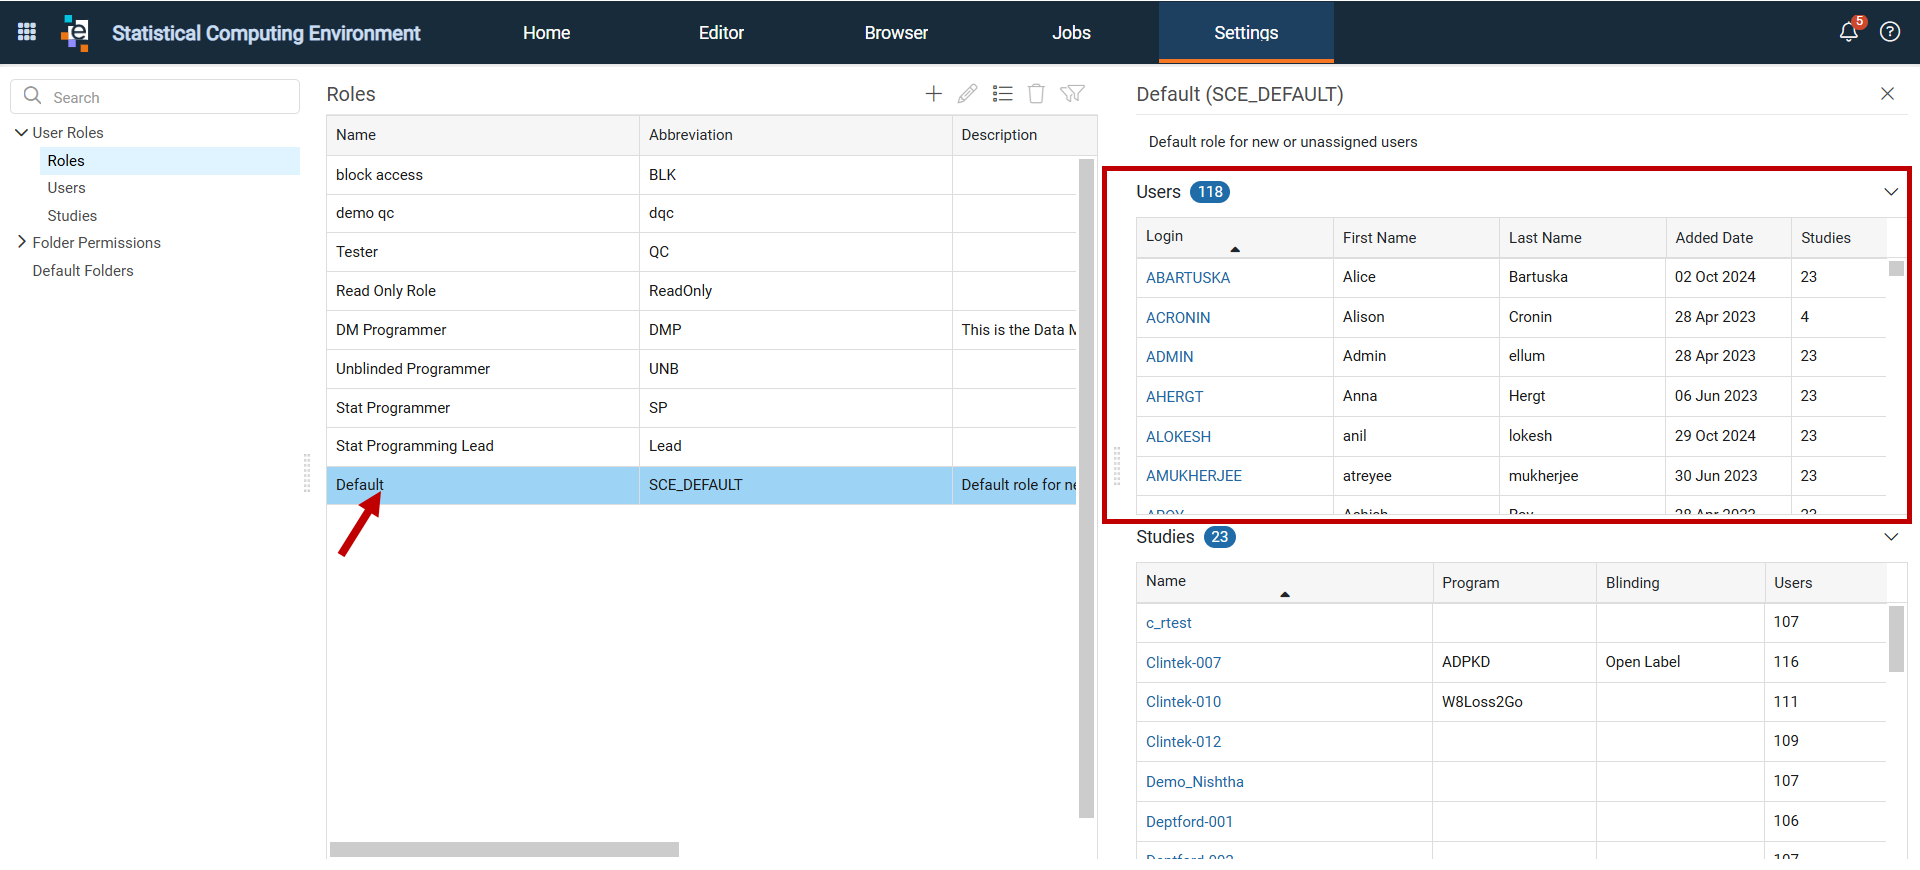Clear filters with the funnel icon
Screen dimensions: 1920x870
(x=1072, y=94)
